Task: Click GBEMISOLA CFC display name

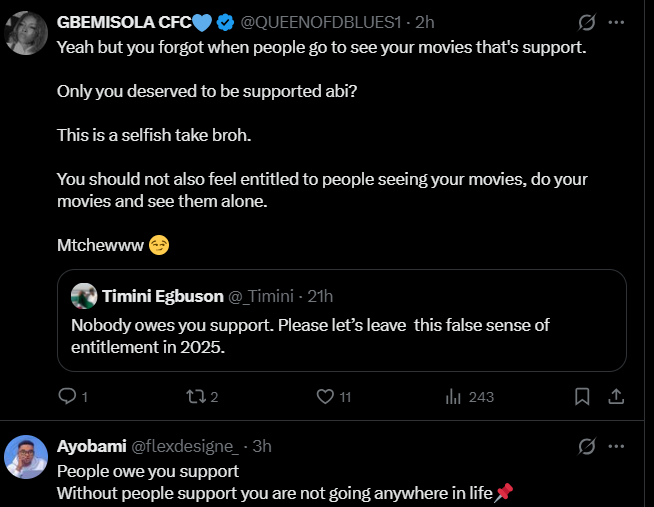Action: [x=123, y=22]
